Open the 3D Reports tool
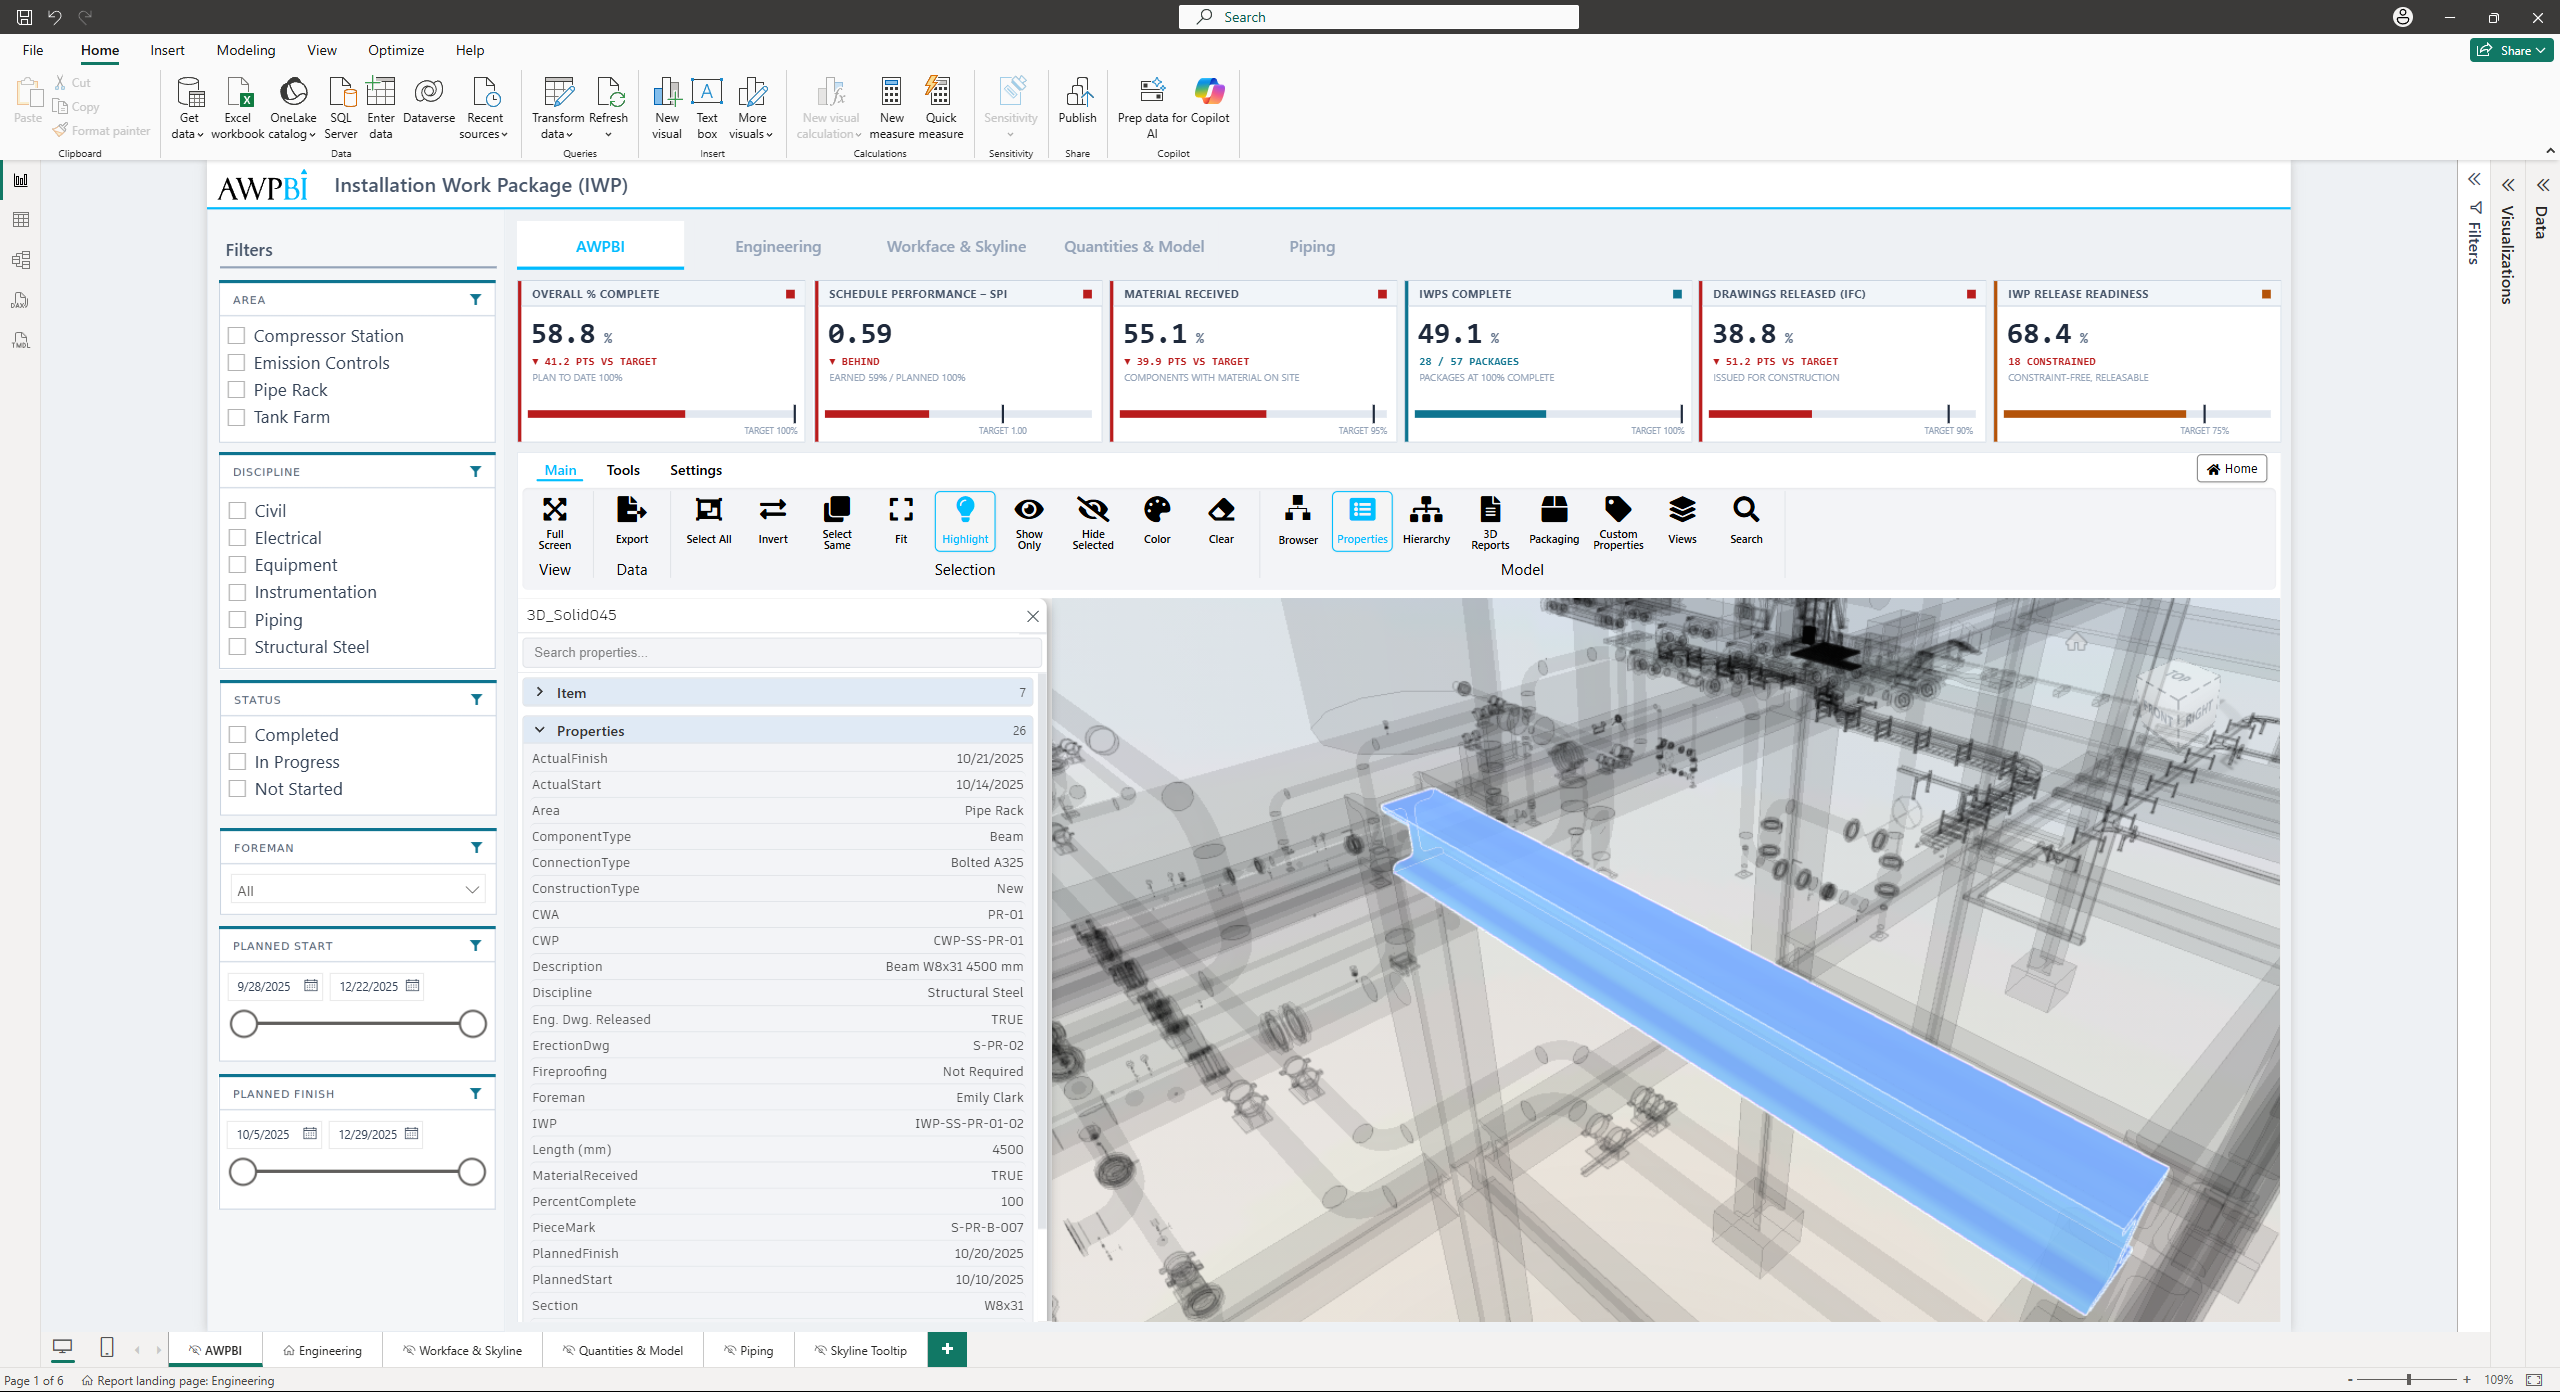This screenshot has width=2560, height=1392. point(1490,521)
